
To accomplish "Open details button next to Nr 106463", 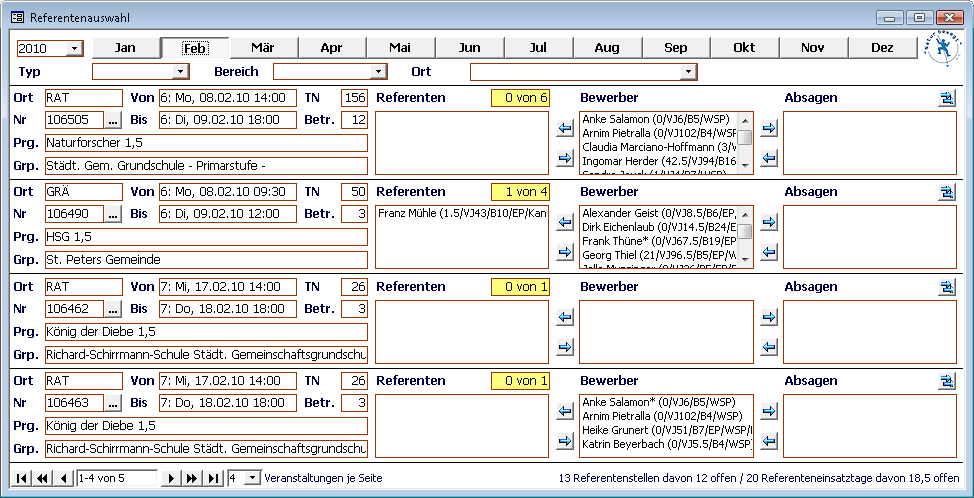I will (x=112, y=403).
